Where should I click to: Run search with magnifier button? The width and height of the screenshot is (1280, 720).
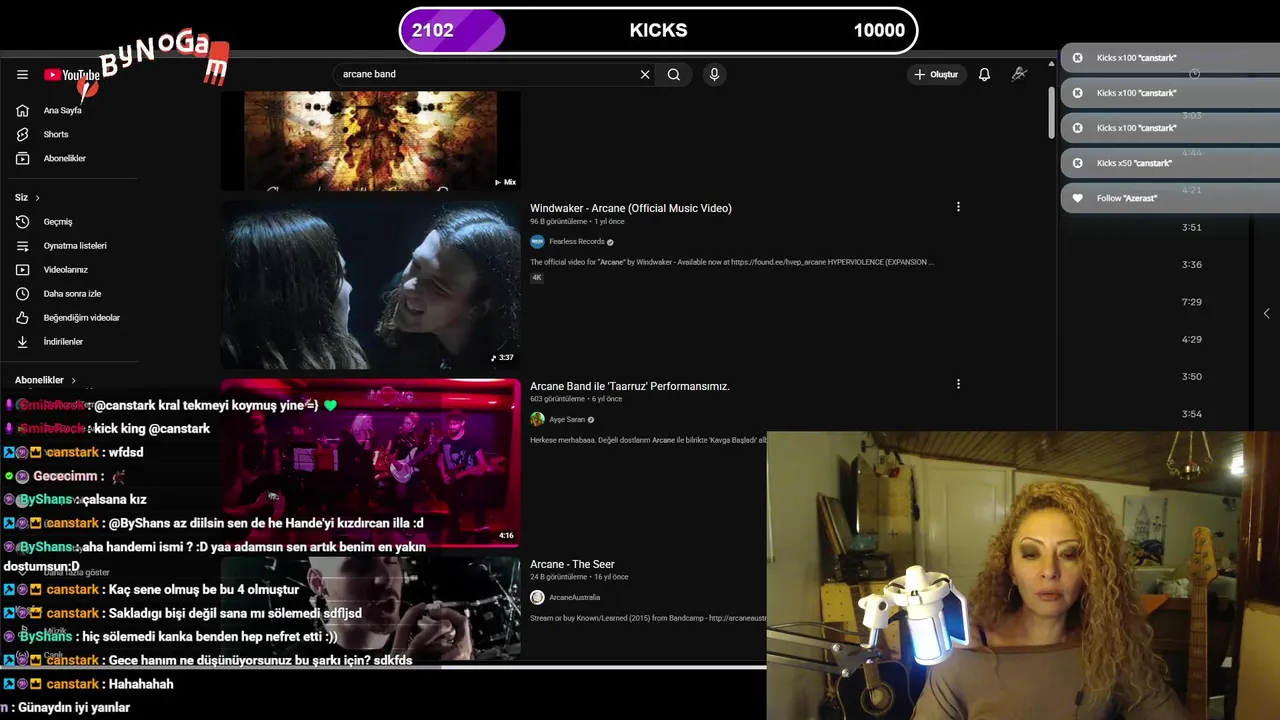coord(674,74)
